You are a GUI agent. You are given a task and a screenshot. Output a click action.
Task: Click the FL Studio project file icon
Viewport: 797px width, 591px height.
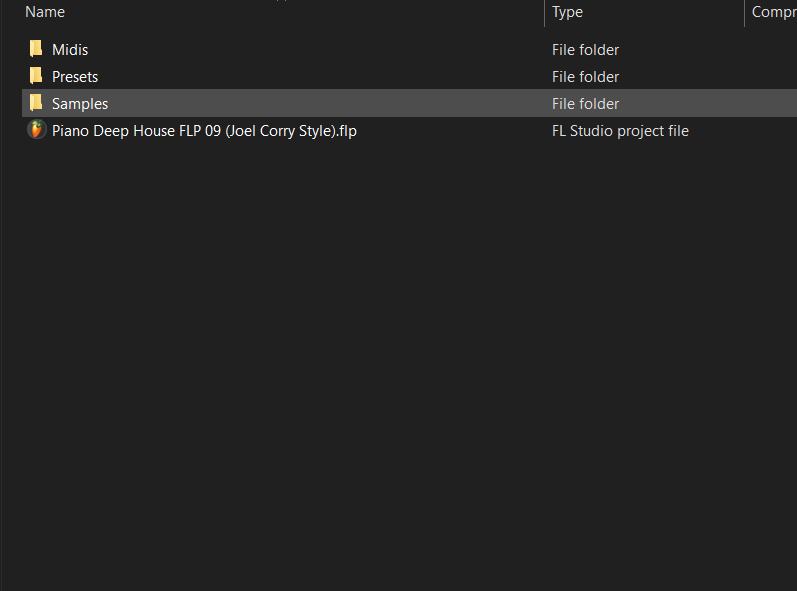[36, 130]
